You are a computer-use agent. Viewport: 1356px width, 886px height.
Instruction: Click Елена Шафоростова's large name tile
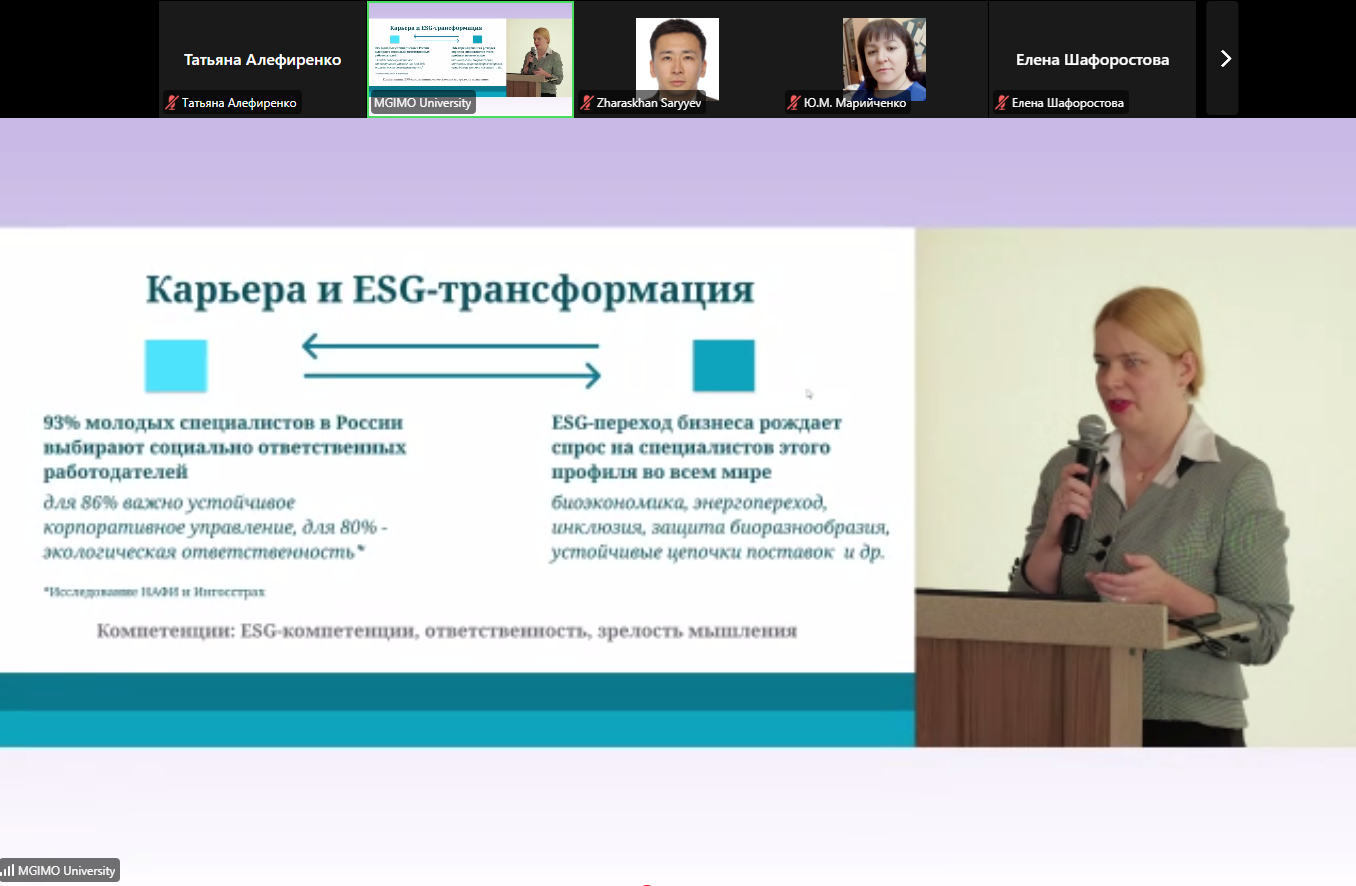1092,59
